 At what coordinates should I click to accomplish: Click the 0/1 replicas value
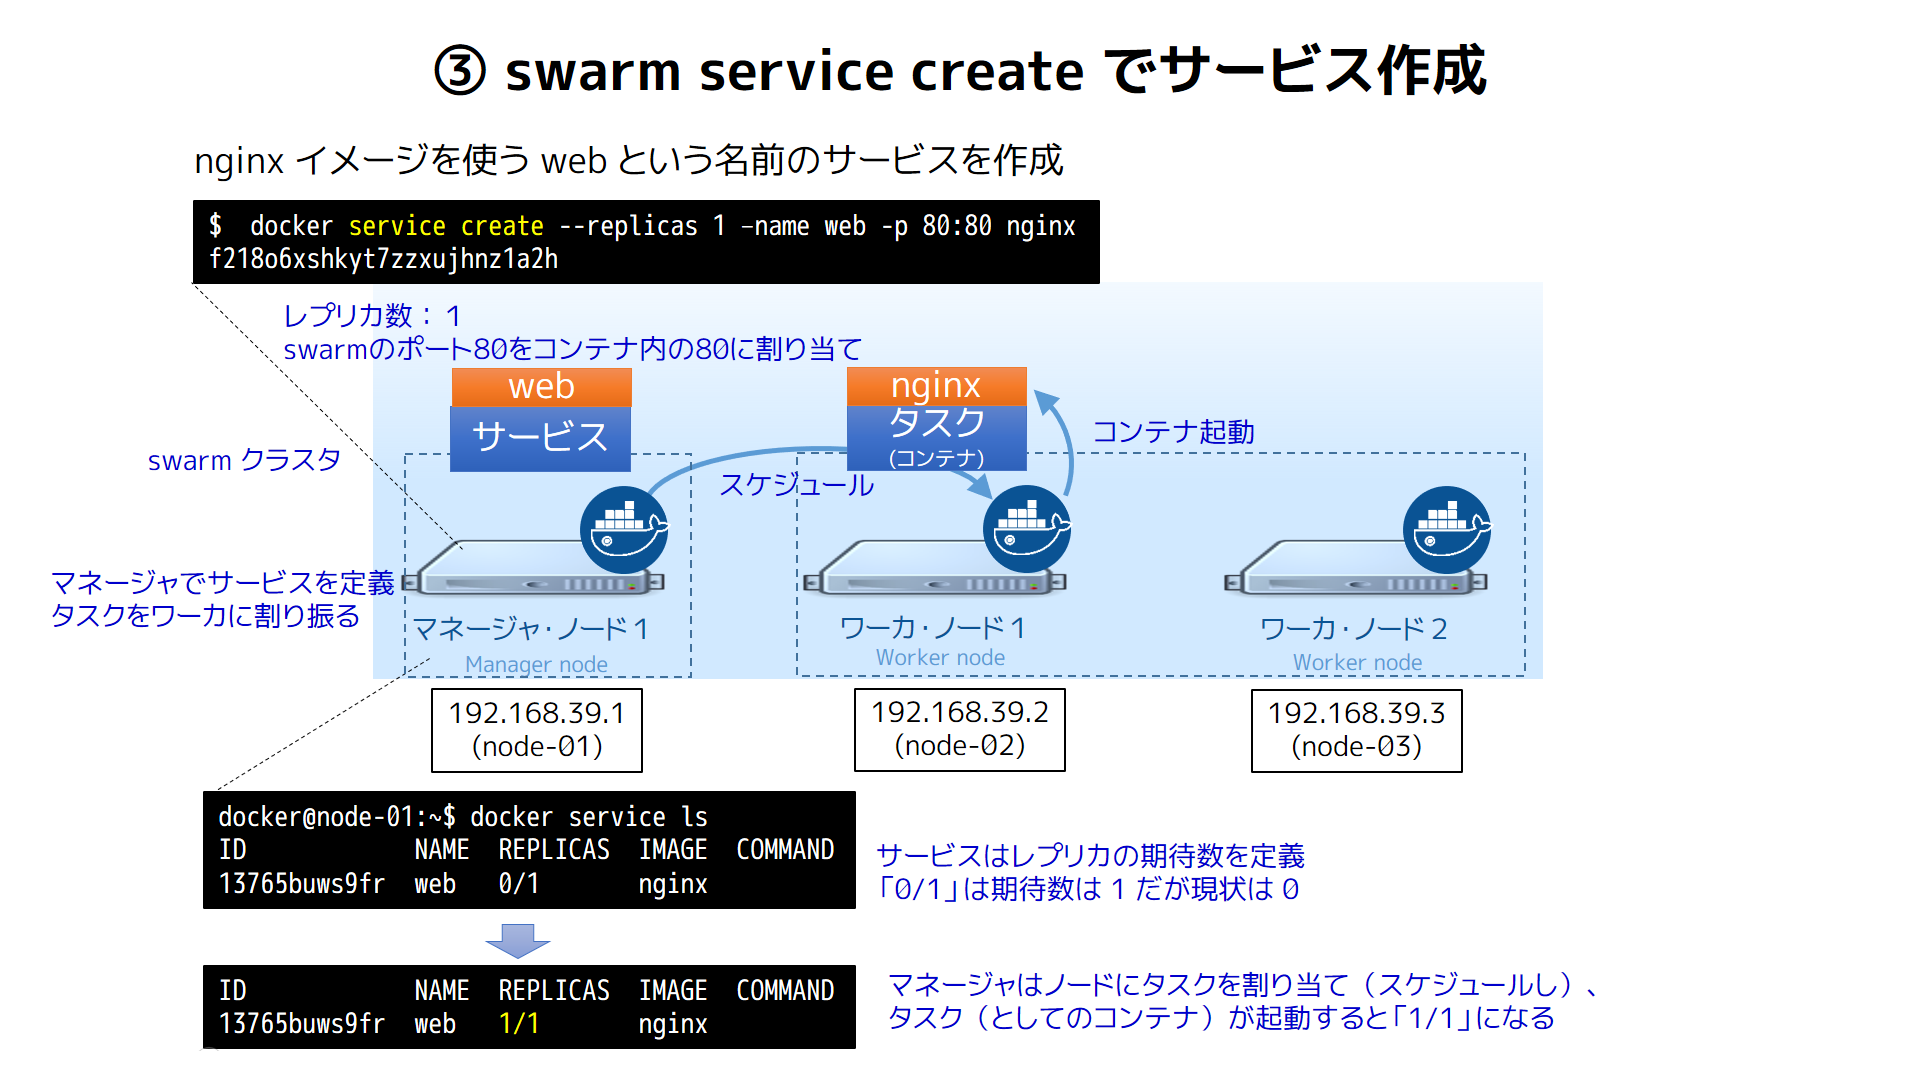519,884
